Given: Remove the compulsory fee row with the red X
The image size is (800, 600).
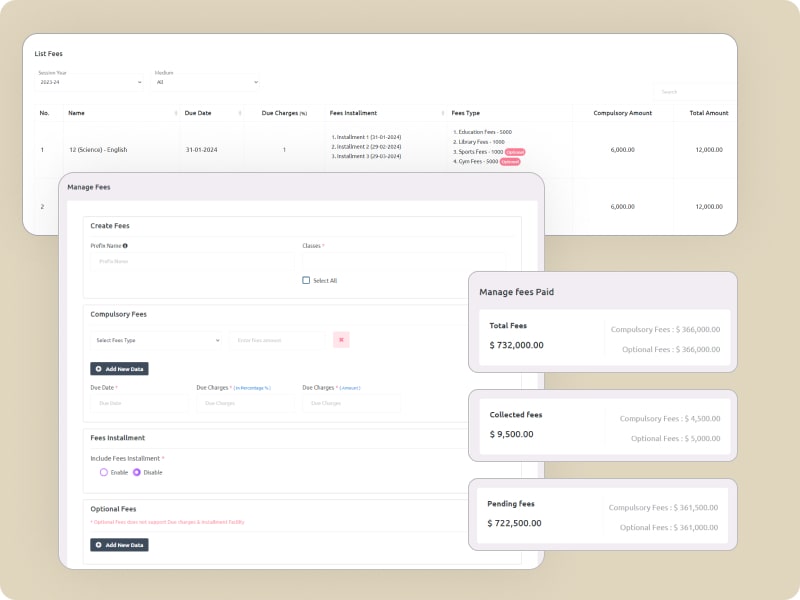Looking at the screenshot, I should 341,340.
